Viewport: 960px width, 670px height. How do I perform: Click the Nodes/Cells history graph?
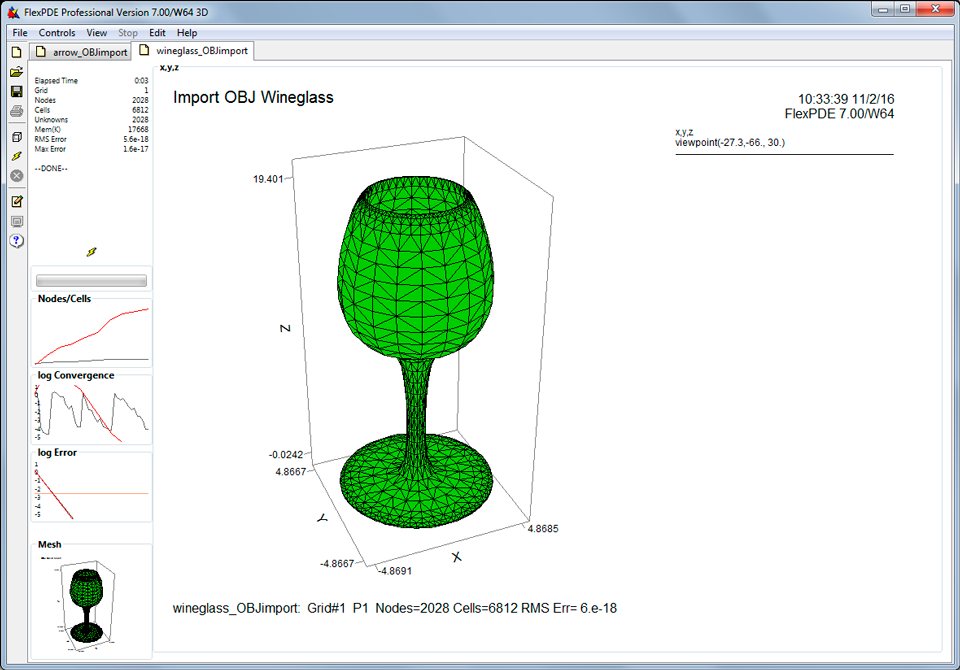pos(91,335)
